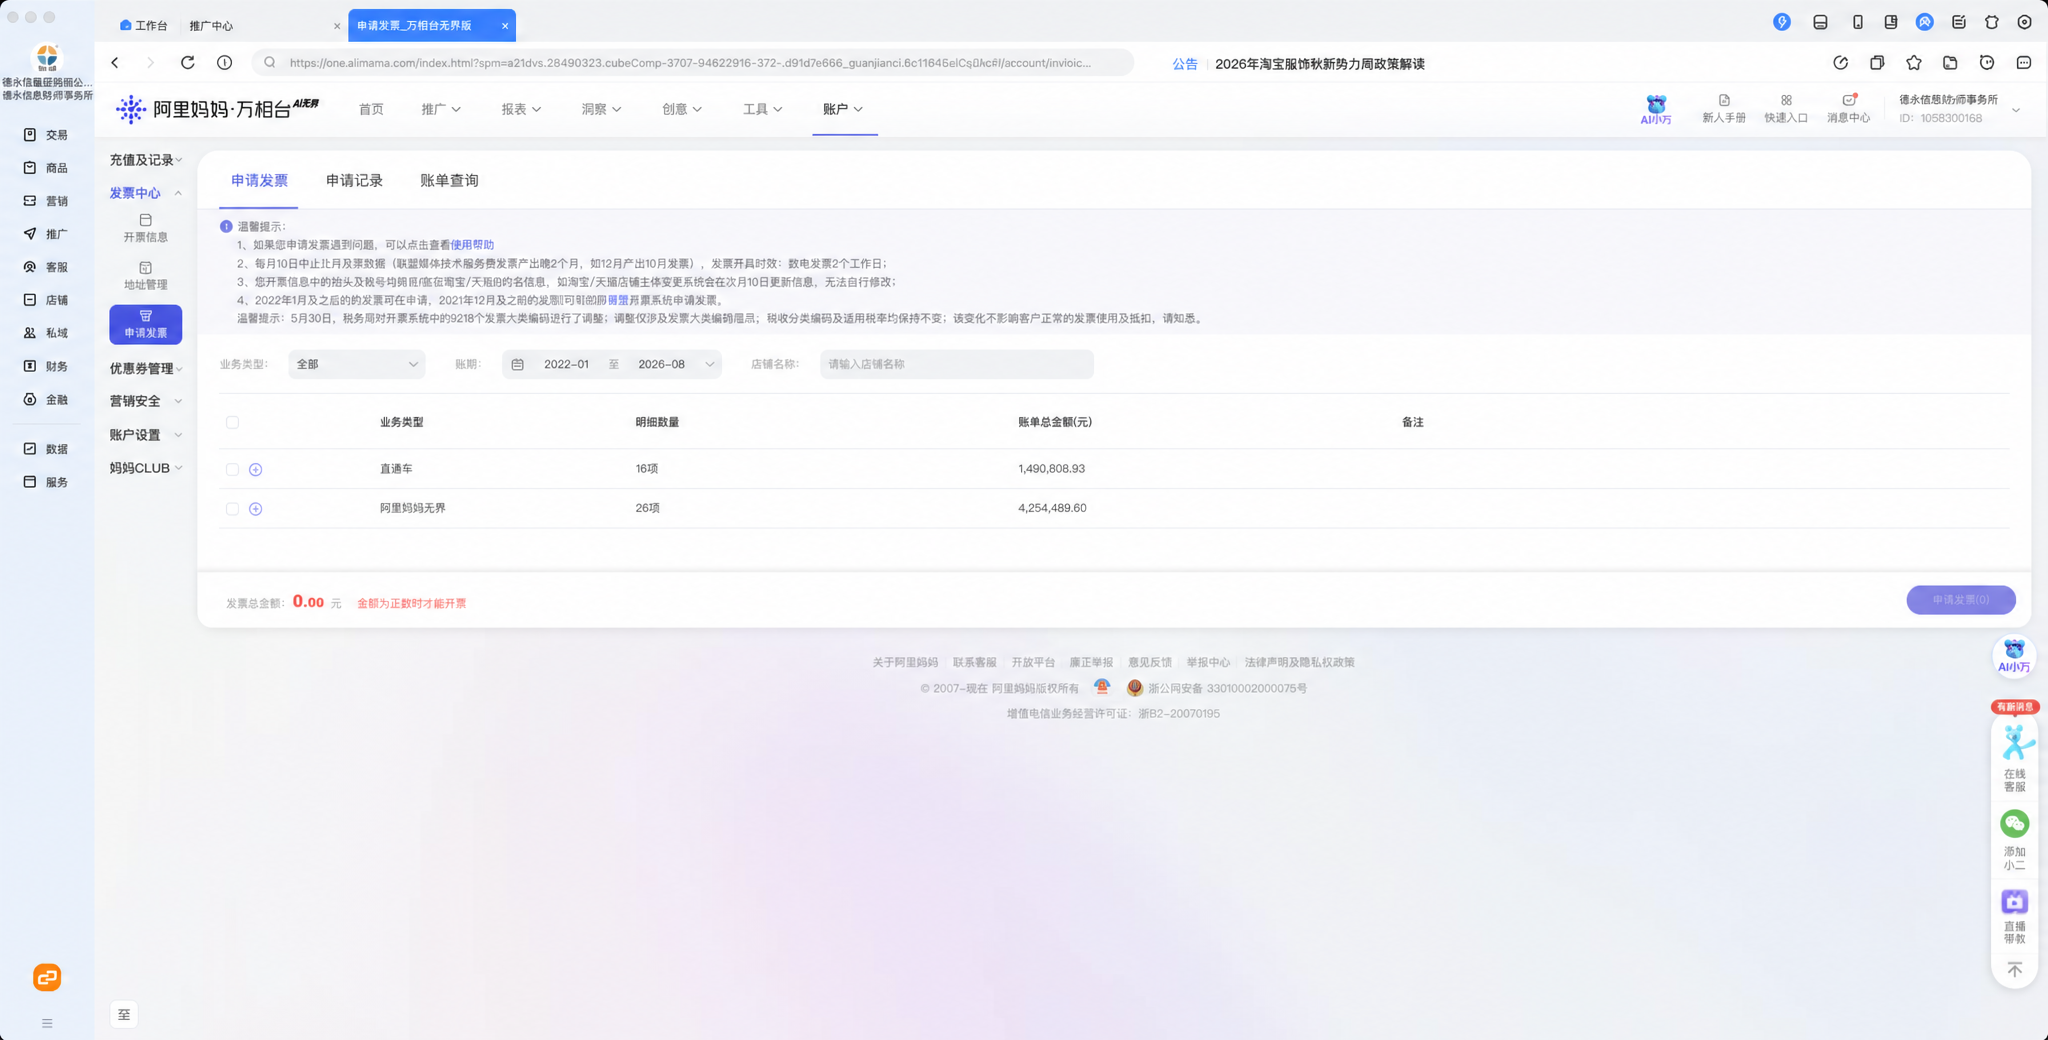Open 开票信息 in invoice center
Viewport: 2048px width, 1040px height.
click(x=146, y=228)
